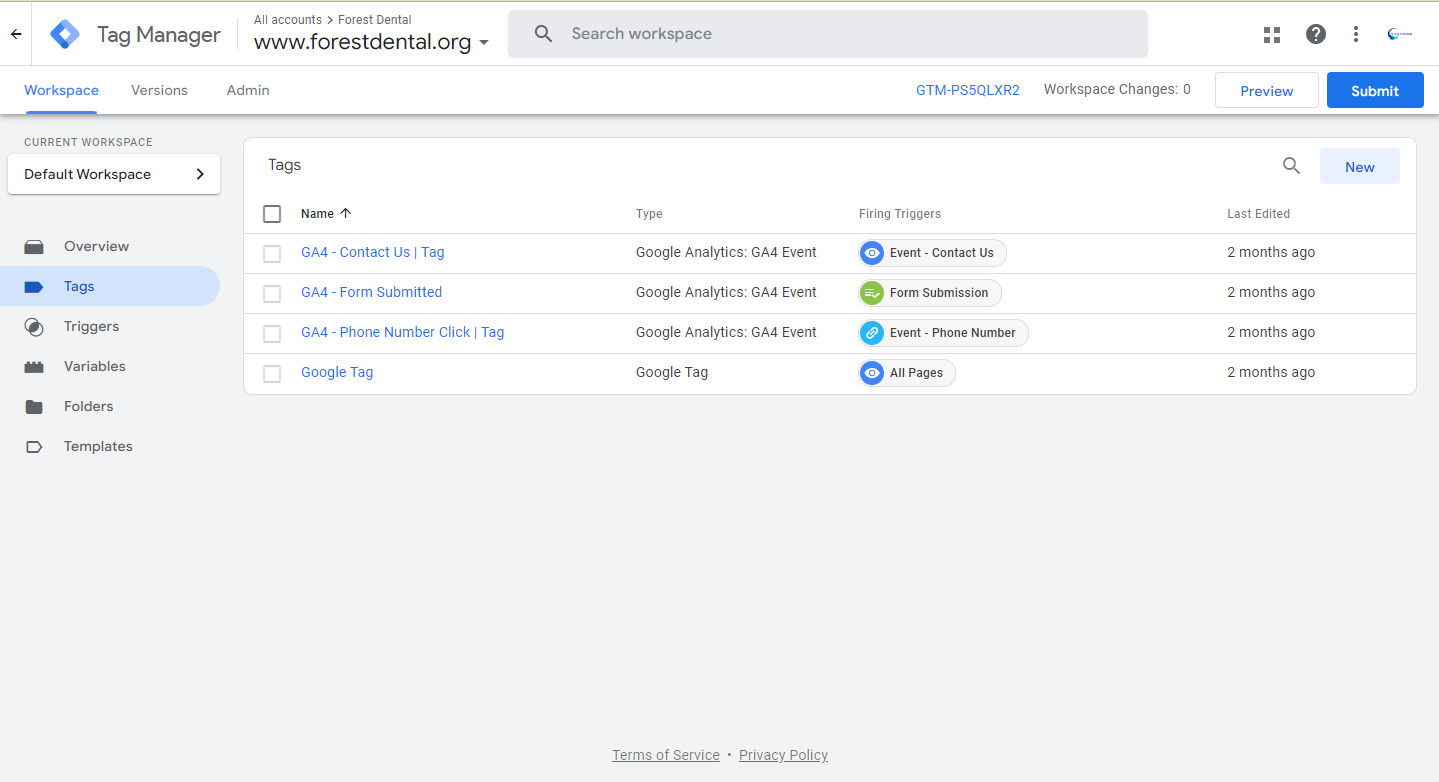Click the Event - Contact Us trigger chip

932,253
